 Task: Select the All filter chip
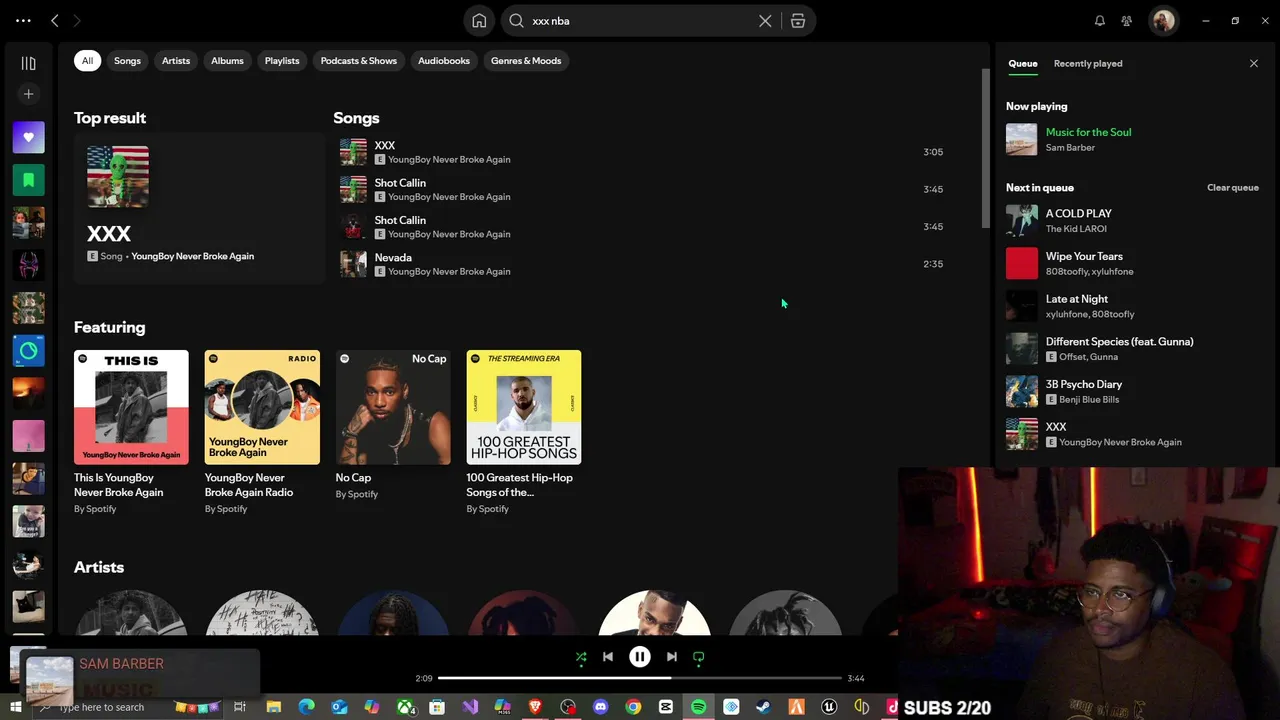coord(87,61)
